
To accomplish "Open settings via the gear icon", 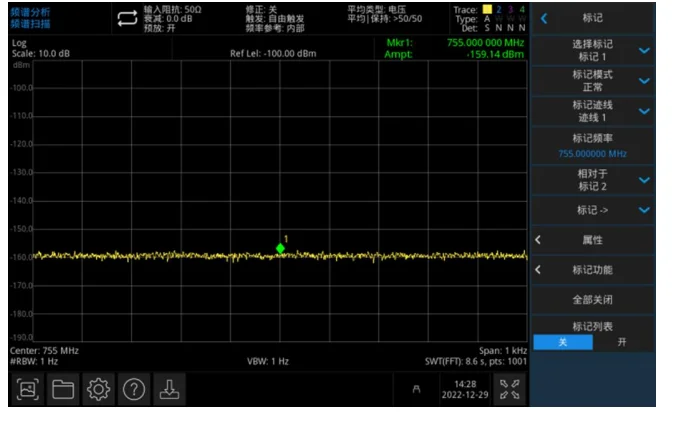I will pos(98,390).
